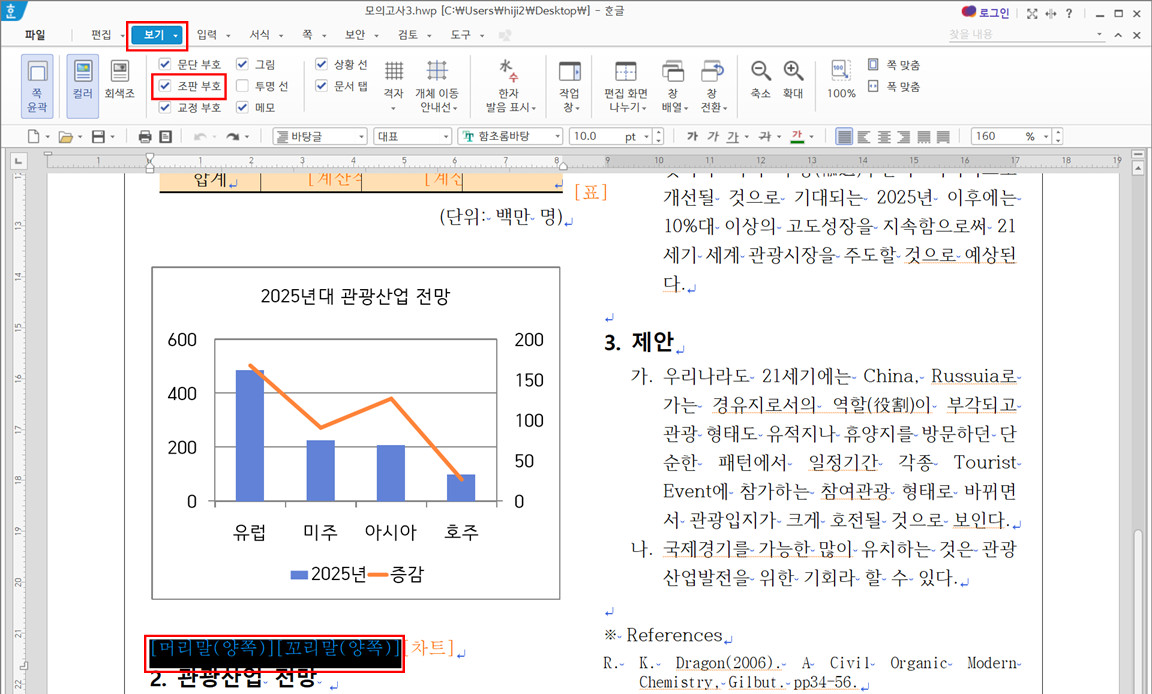Screen dimensions: 1152x694
Task: Create a new document icon
Action: 33,136
